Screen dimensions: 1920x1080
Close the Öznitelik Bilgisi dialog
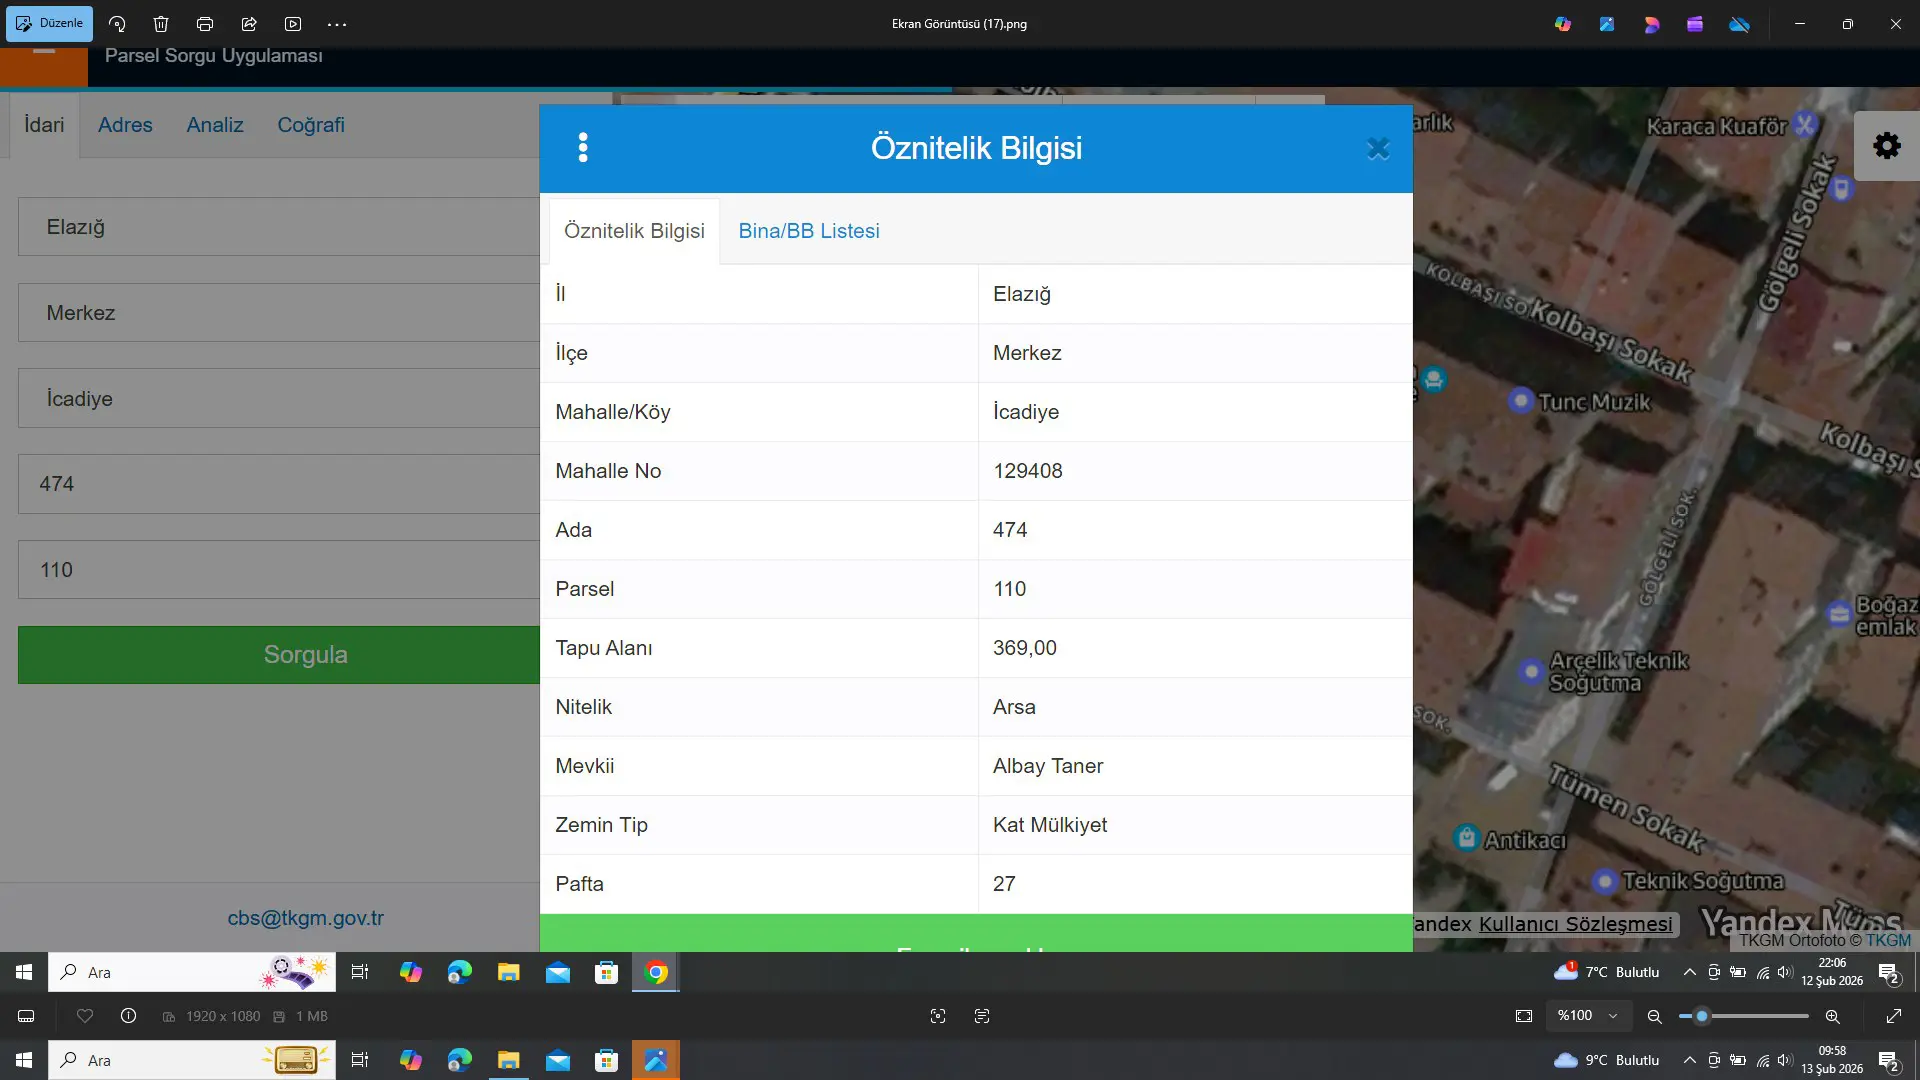[1378, 149]
